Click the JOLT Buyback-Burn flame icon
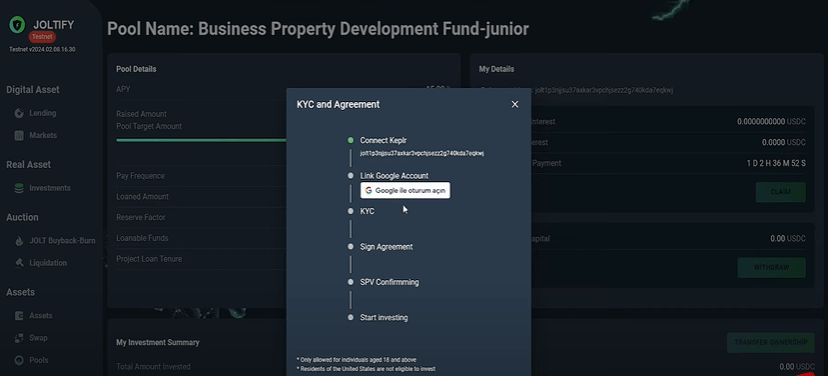 (19, 241)
